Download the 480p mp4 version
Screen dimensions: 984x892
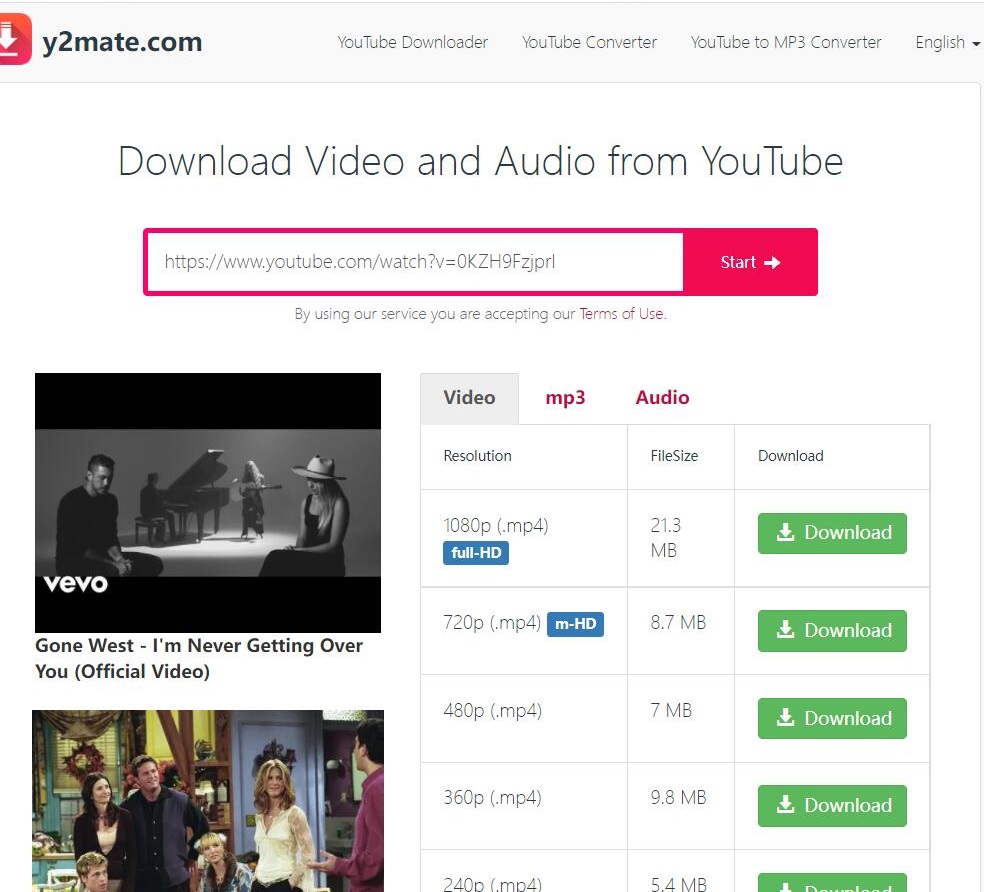pos(832,718)
